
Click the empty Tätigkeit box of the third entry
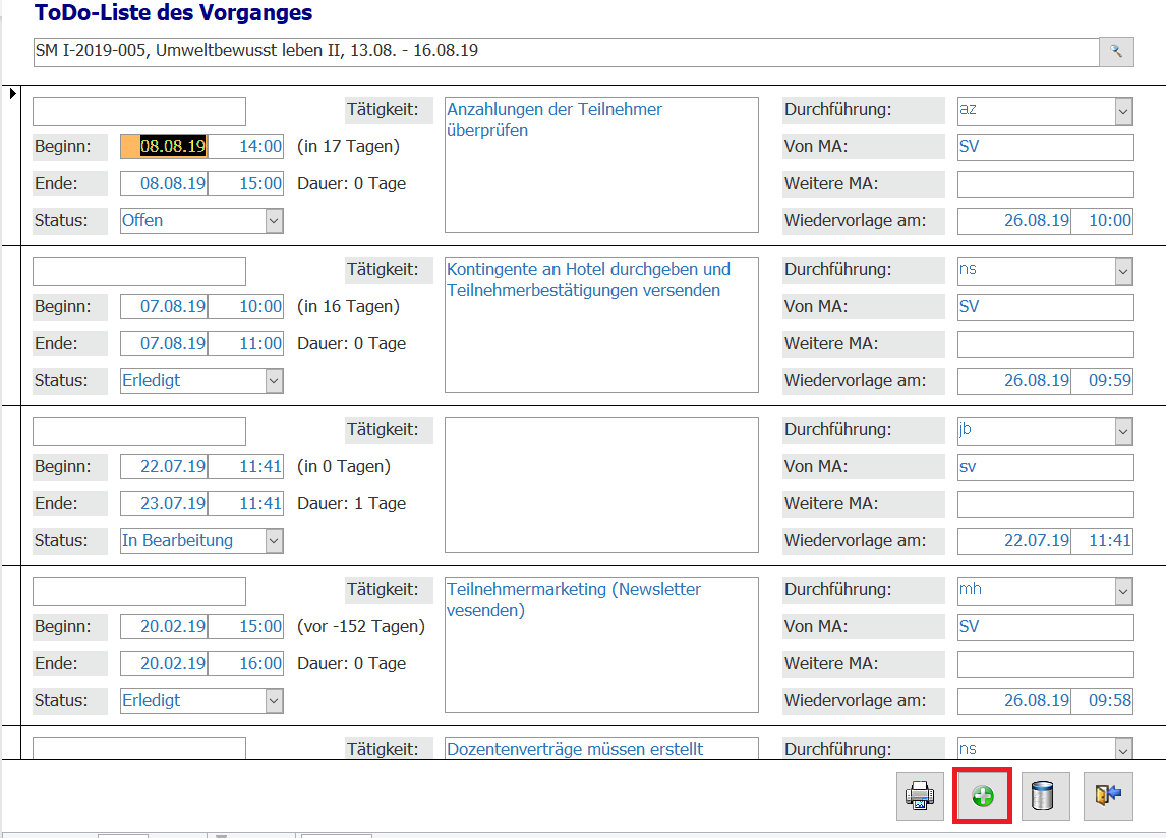[601, 485]
